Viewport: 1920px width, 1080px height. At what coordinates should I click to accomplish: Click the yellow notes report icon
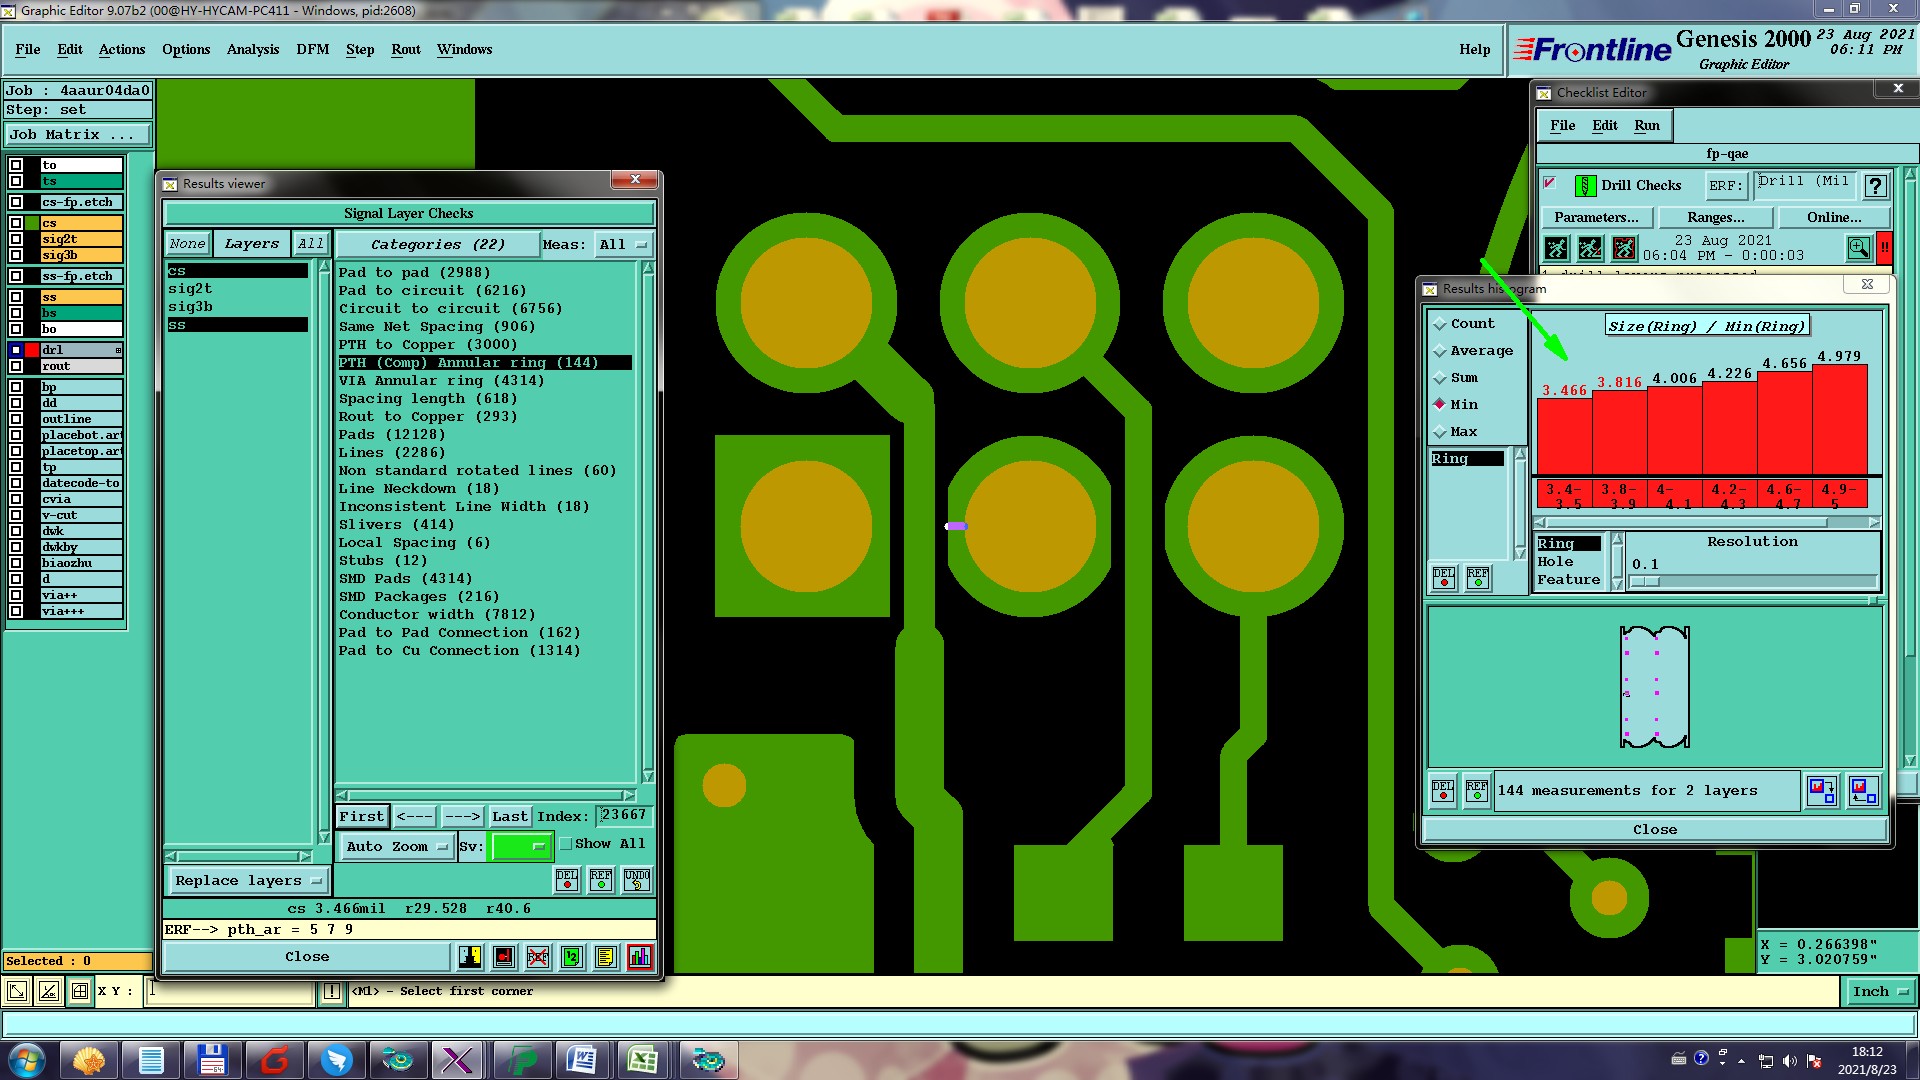tap(605, 957)
